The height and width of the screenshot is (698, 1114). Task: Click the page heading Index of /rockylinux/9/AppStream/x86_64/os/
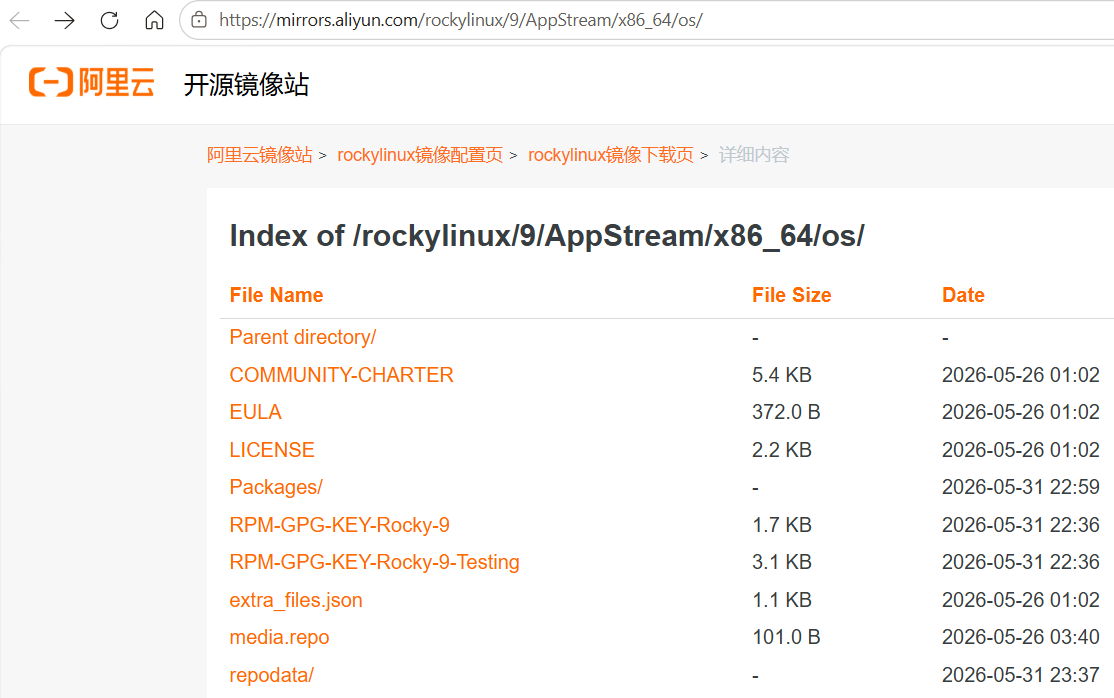pyautogui.click(x=547, y=236)
